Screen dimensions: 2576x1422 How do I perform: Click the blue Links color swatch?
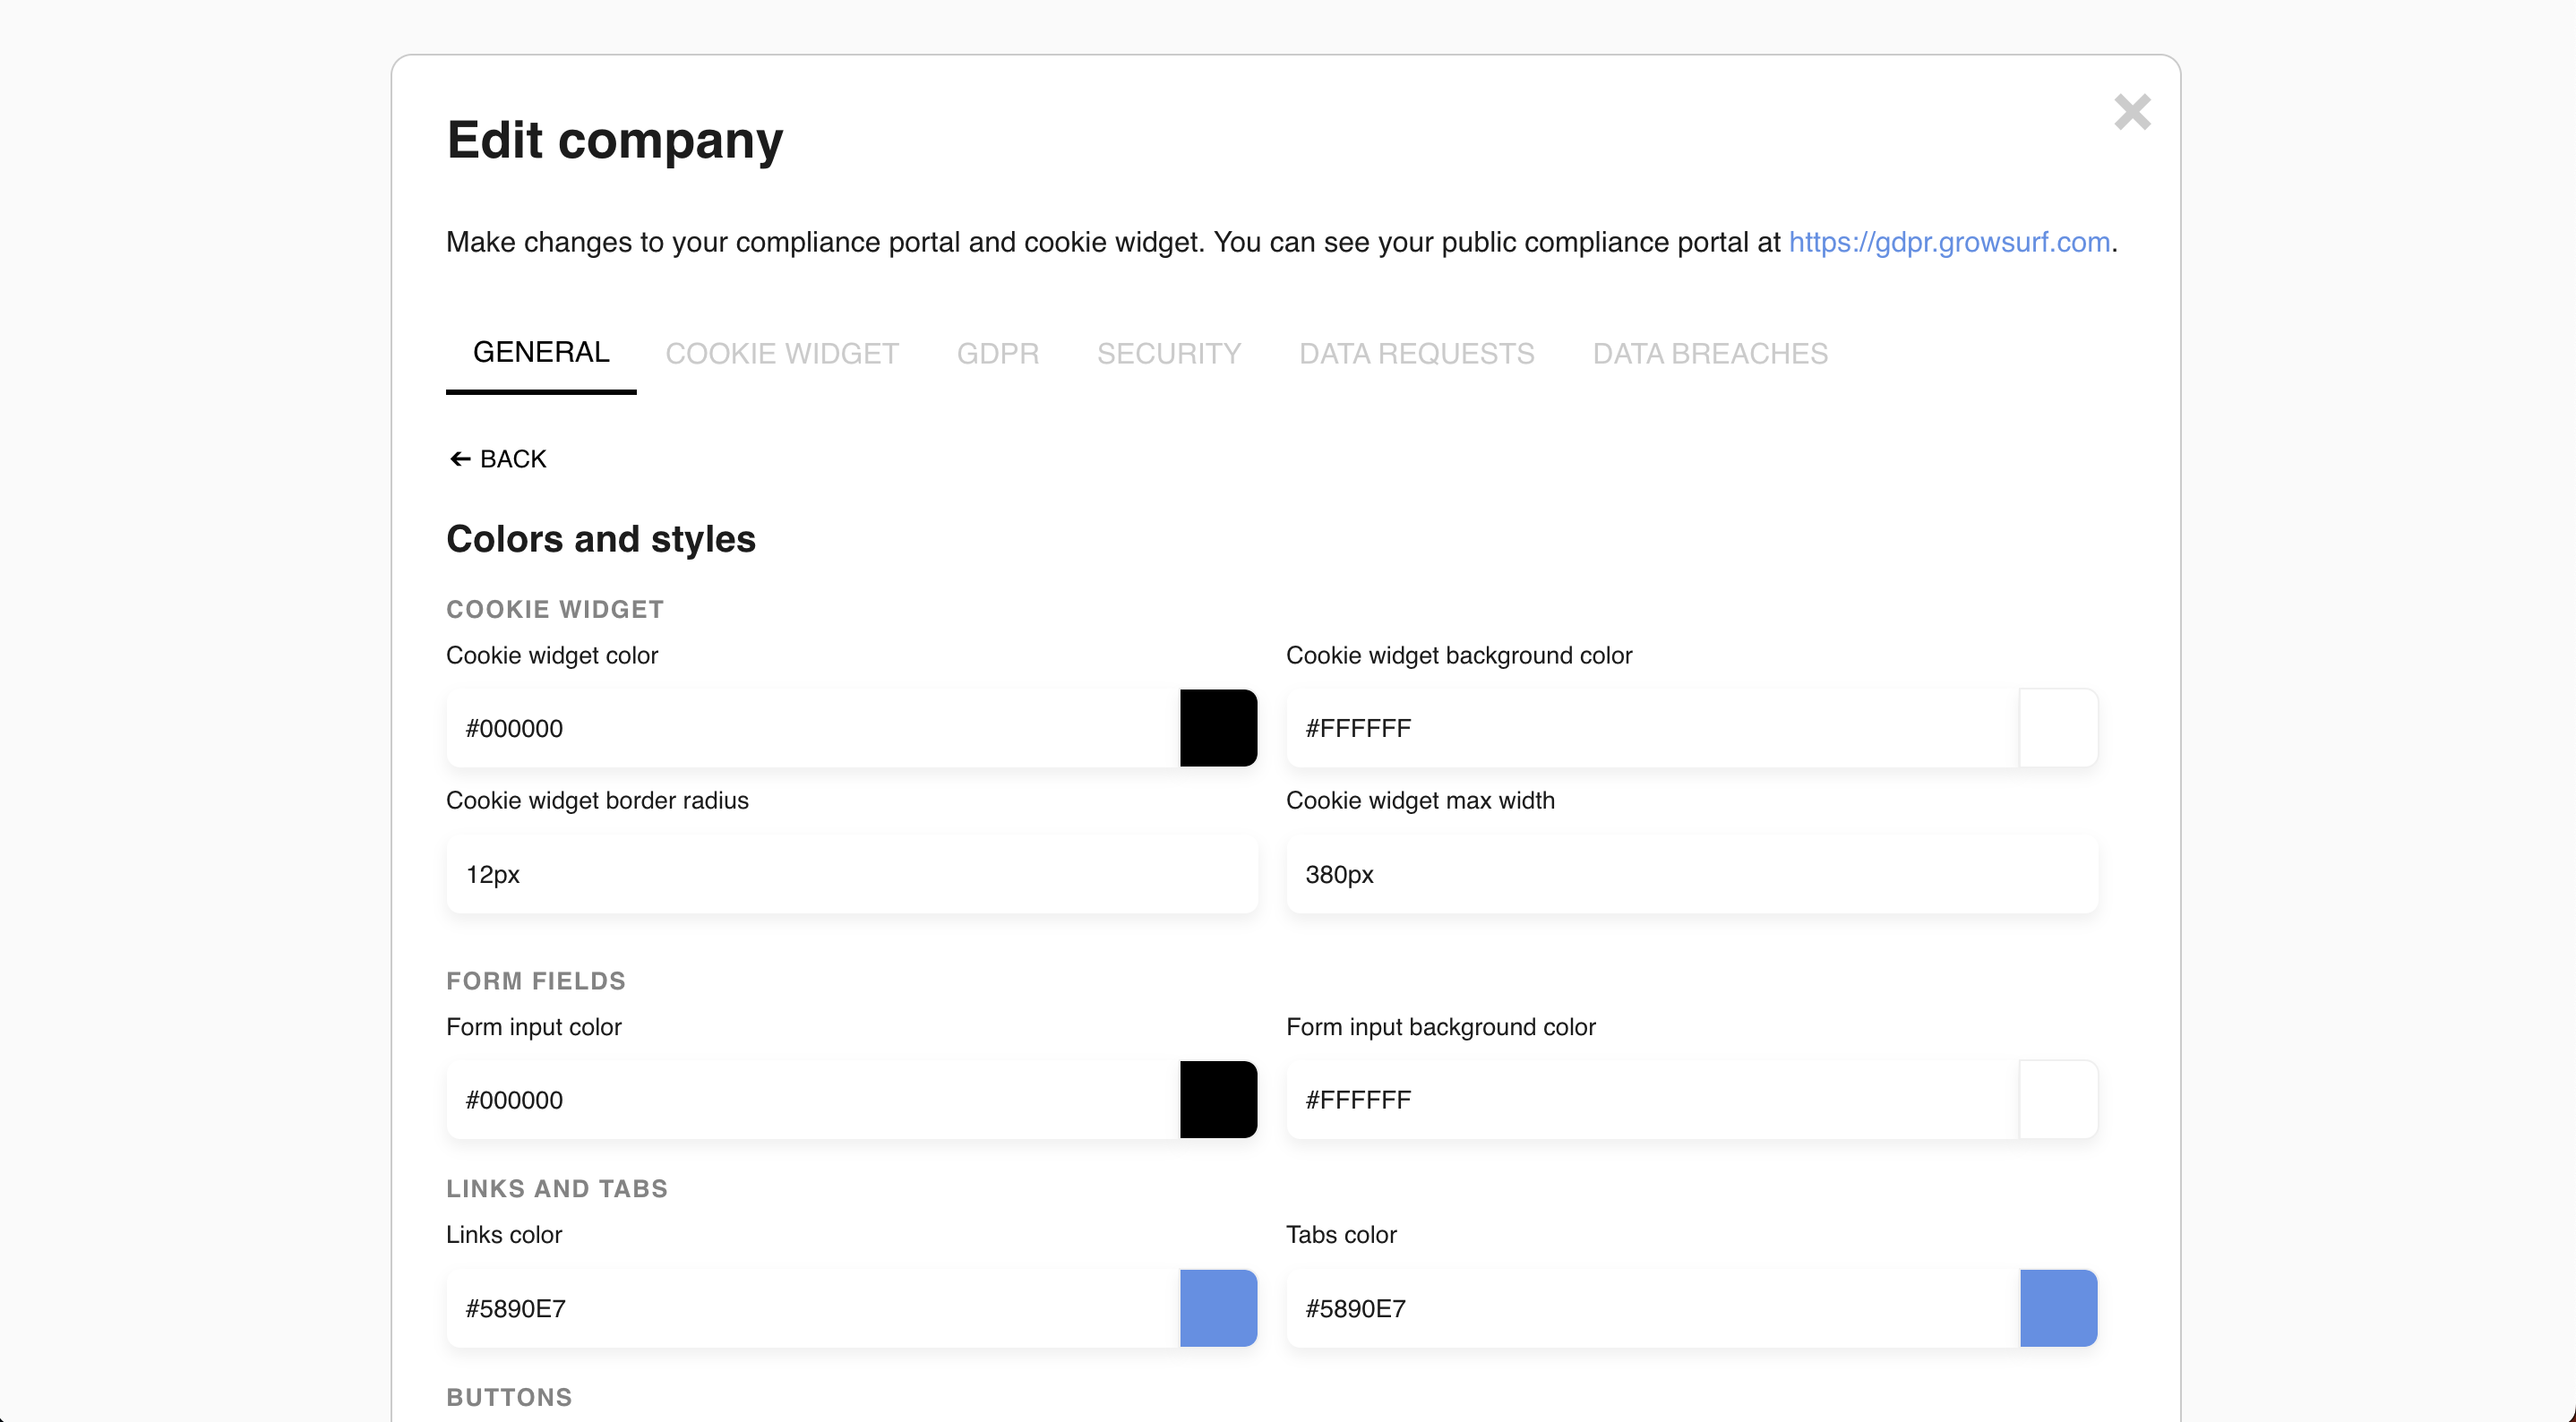tap(1217, 1308)
